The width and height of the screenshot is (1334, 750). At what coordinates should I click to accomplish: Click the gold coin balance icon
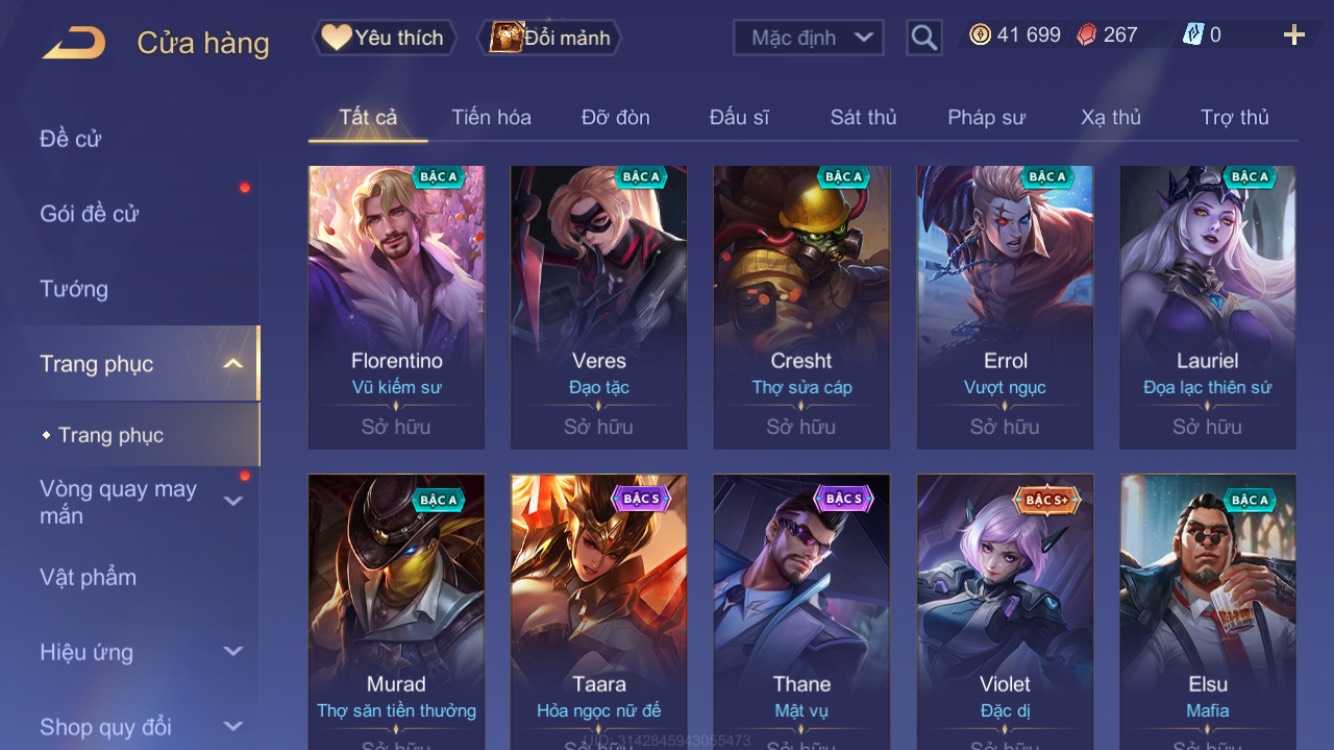pyautogui.click(x=980, y=35)
